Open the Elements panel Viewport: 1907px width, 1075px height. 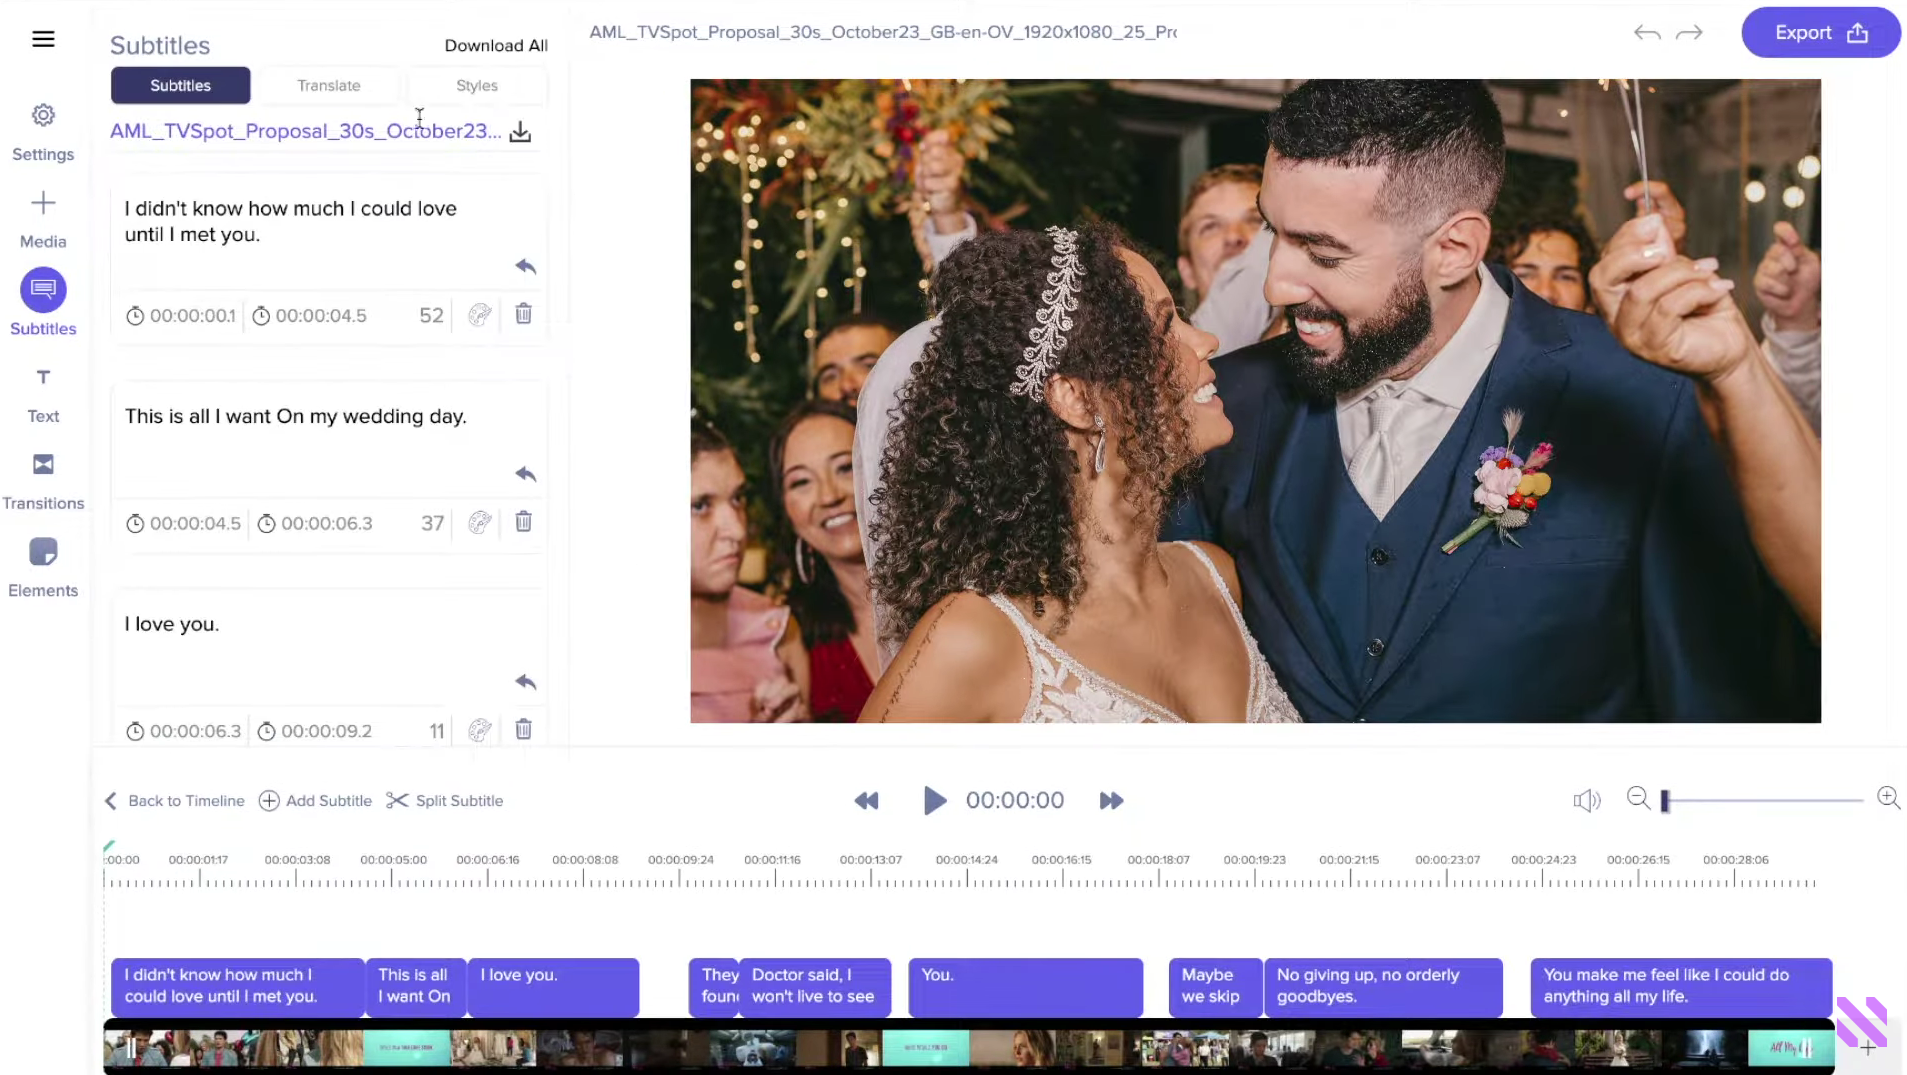tap(43, 568)
